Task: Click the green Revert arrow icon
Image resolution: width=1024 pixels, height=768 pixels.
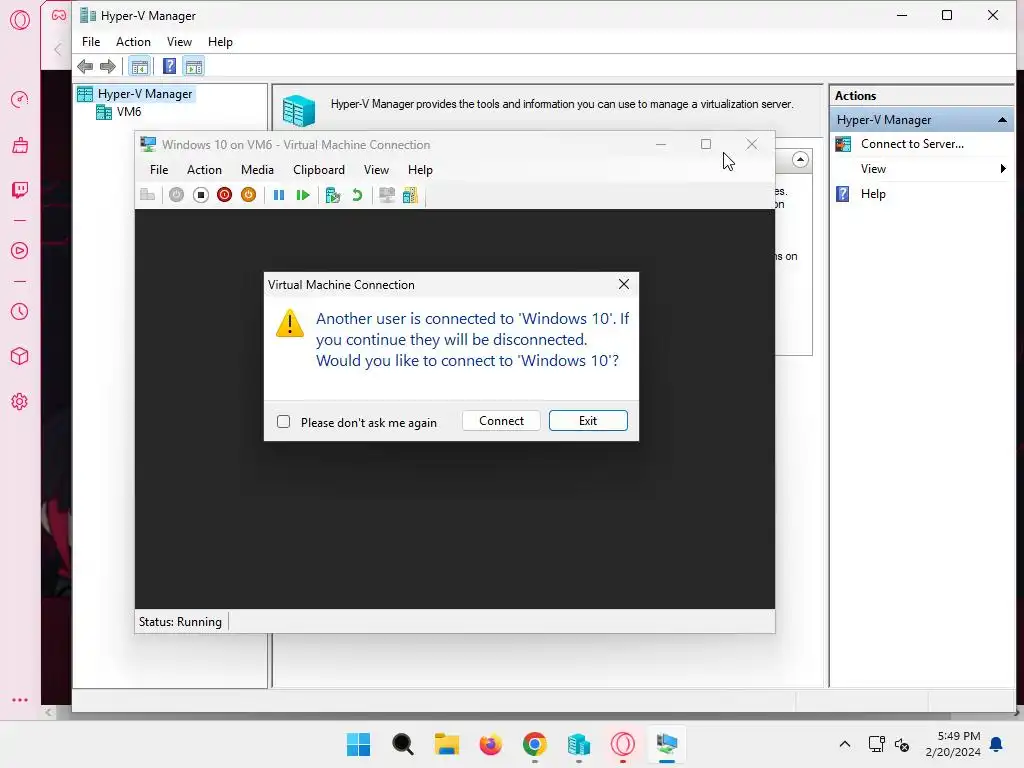Action: tap(357, 195)
